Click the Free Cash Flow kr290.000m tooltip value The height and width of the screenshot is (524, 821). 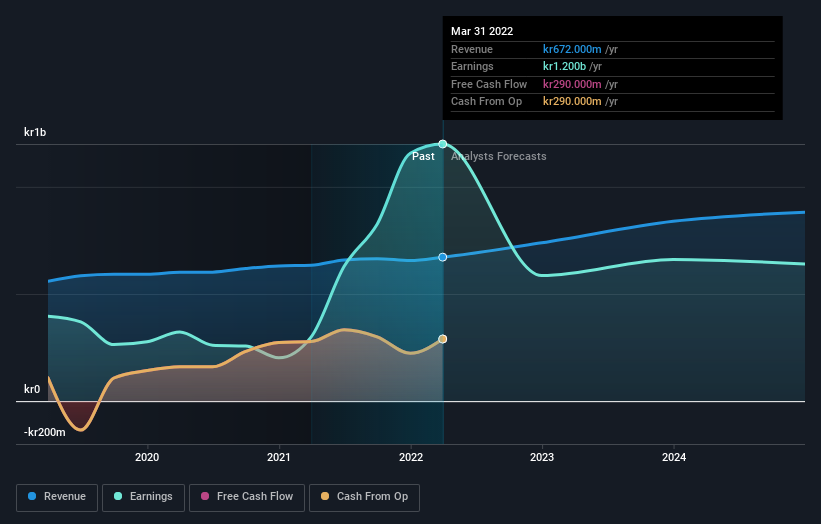click(572, 84)
